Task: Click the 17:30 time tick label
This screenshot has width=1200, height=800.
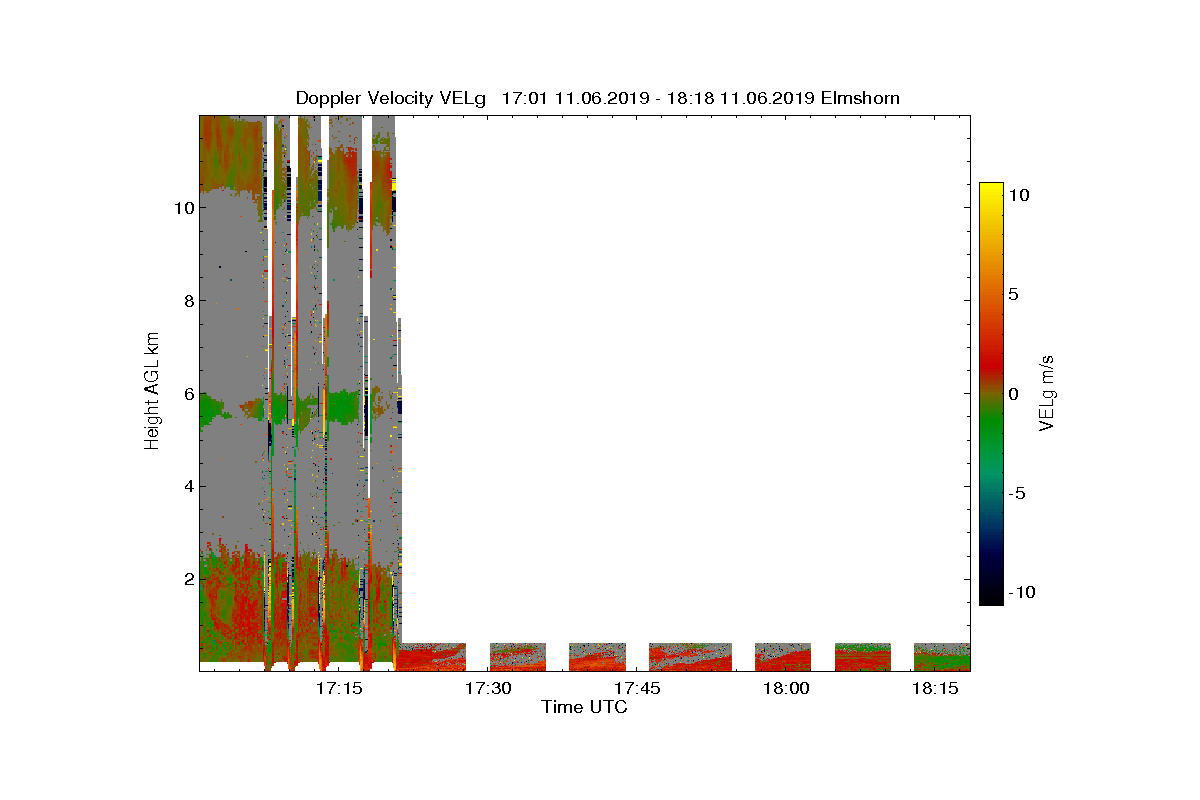Action: pos(488,688)
